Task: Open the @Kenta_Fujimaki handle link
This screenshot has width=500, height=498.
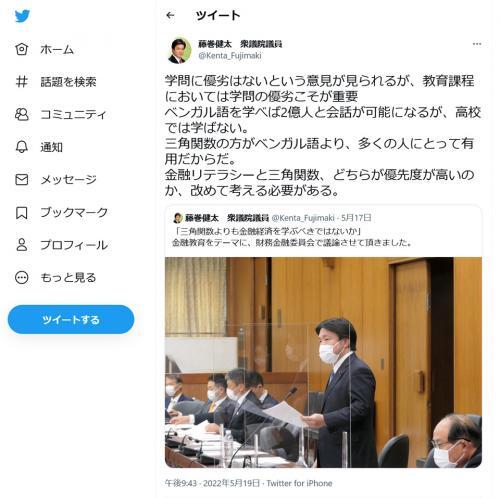Action: [230, 56]
